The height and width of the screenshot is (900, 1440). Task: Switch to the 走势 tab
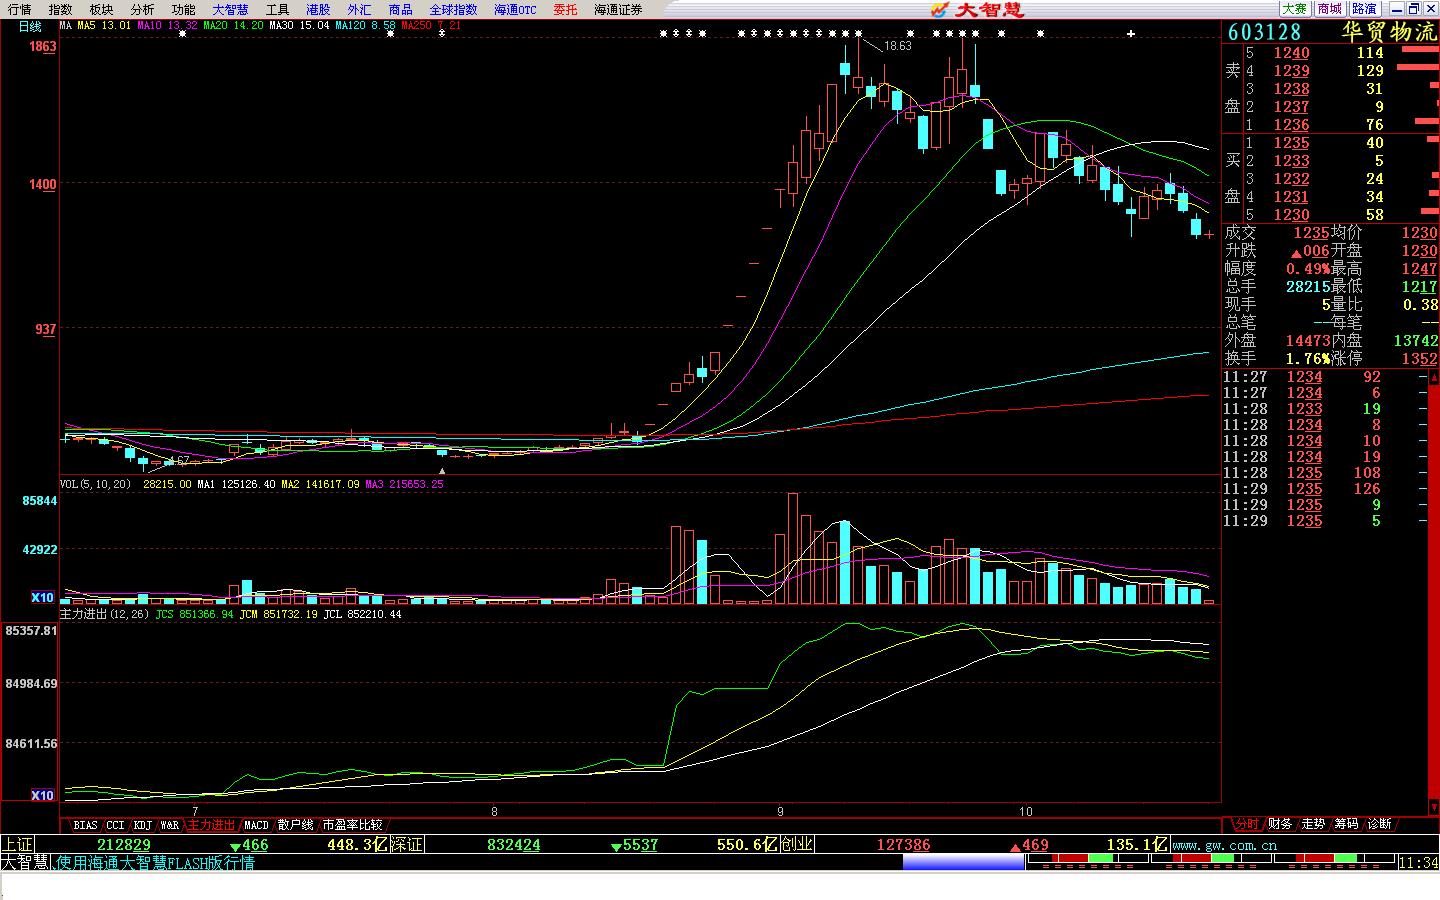(1313, 824)
